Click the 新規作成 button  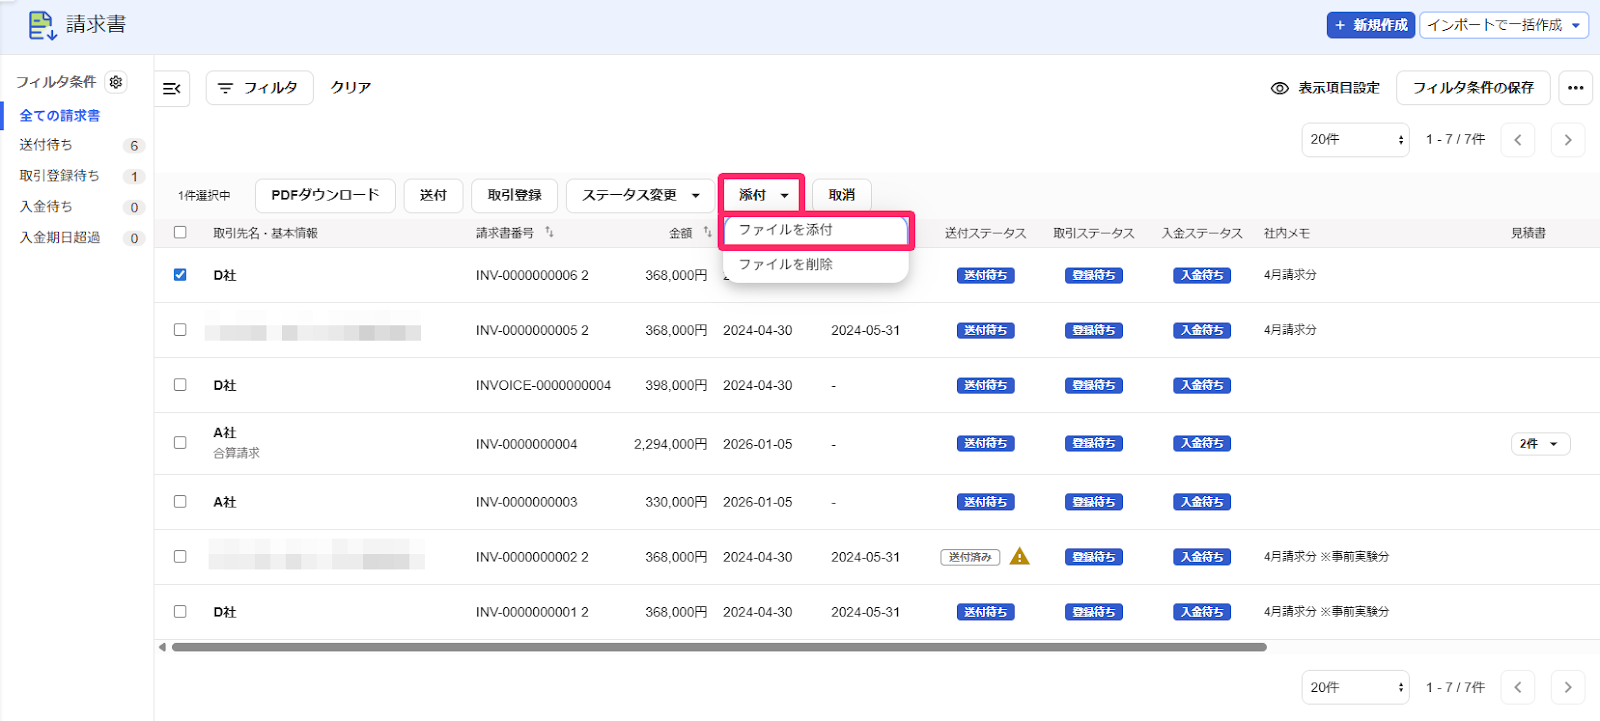click(1371, 25)
